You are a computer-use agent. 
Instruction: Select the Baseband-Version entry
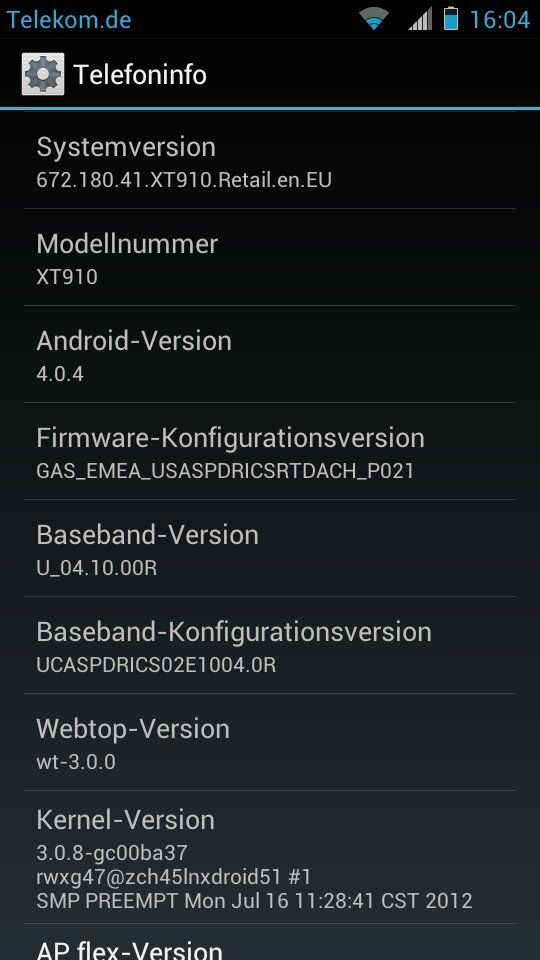(269, 548)
